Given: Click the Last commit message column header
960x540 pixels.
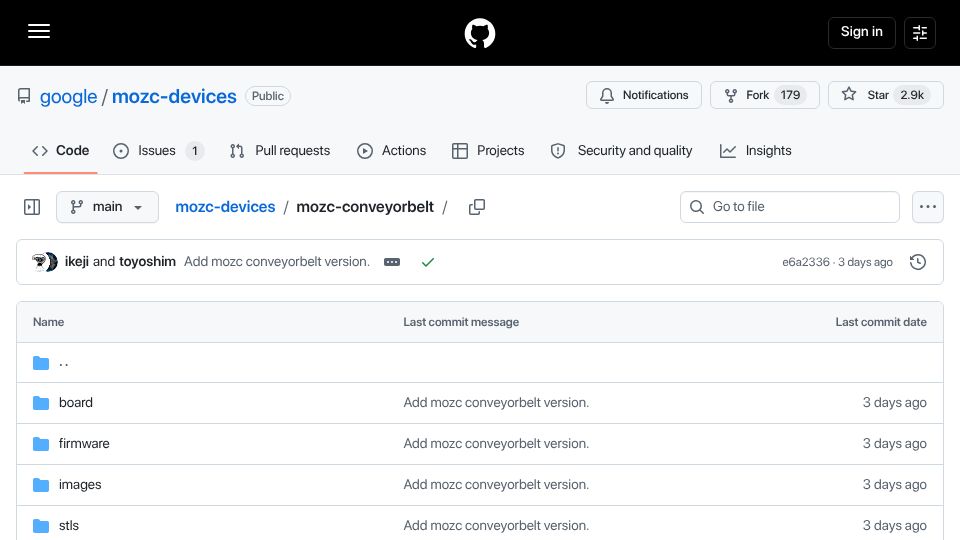Looking at the screenshot, I should point(461,322).
